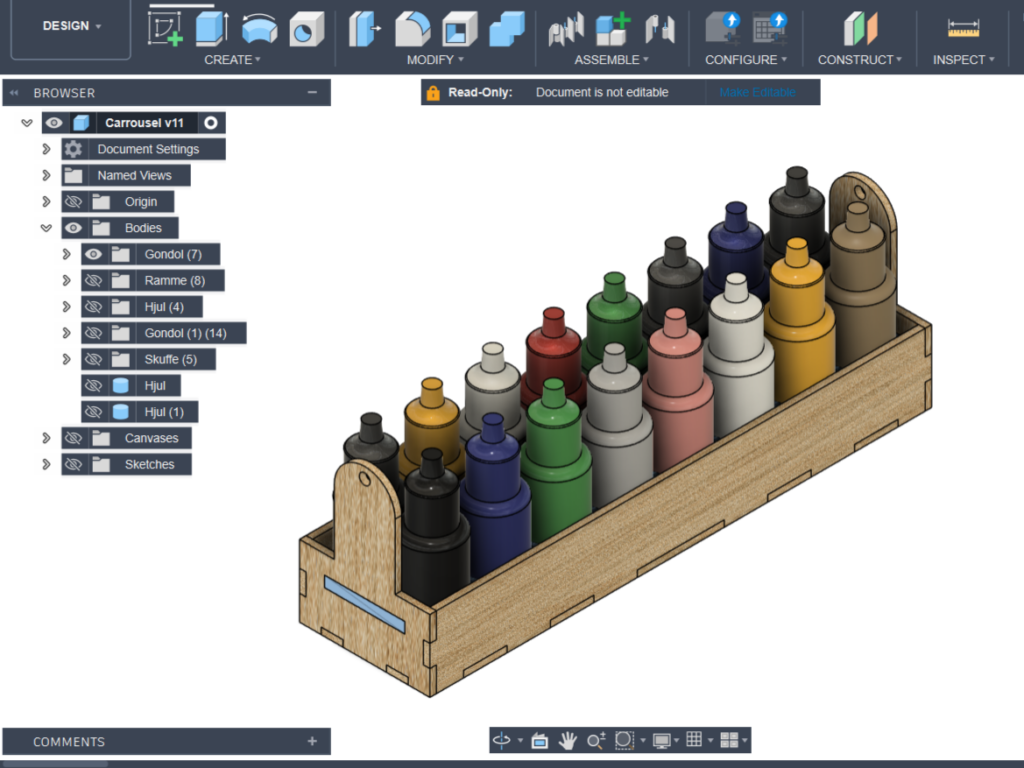Click the New Component icon

(x=612, y=28)
